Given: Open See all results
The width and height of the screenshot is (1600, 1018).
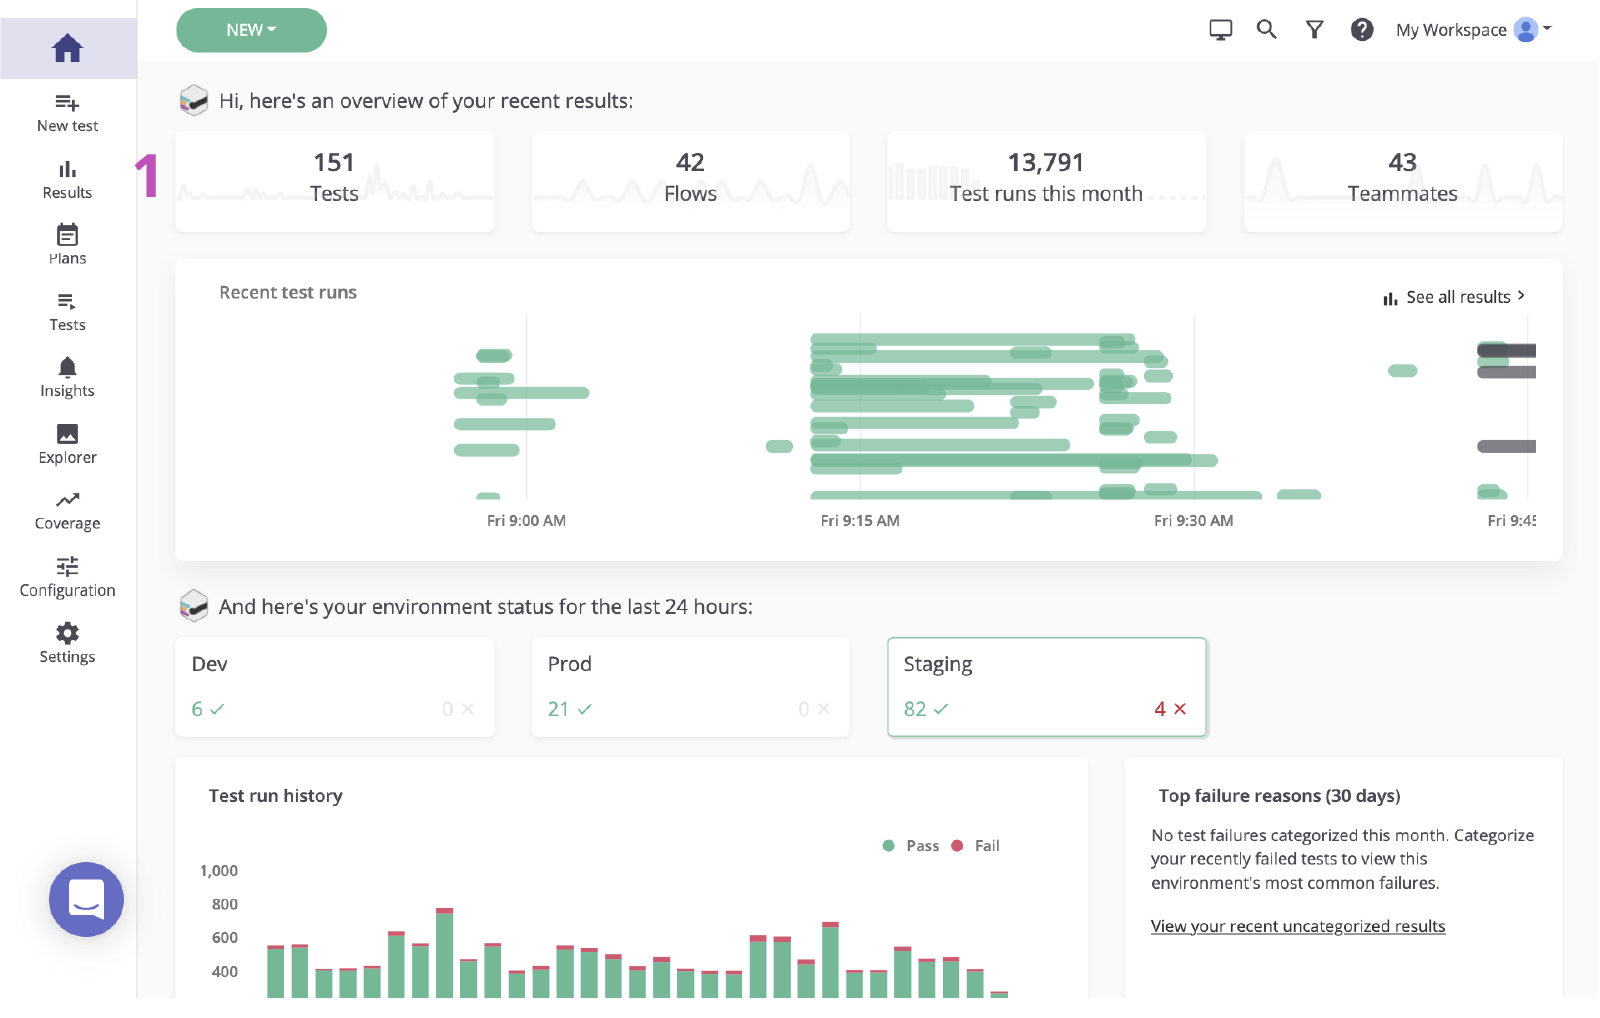Looking at the screenshot, I should tap(1455, 296).
